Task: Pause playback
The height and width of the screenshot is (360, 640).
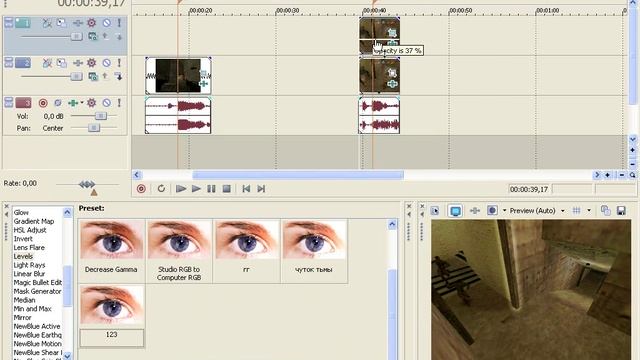Action: click(x=211, y=189)
